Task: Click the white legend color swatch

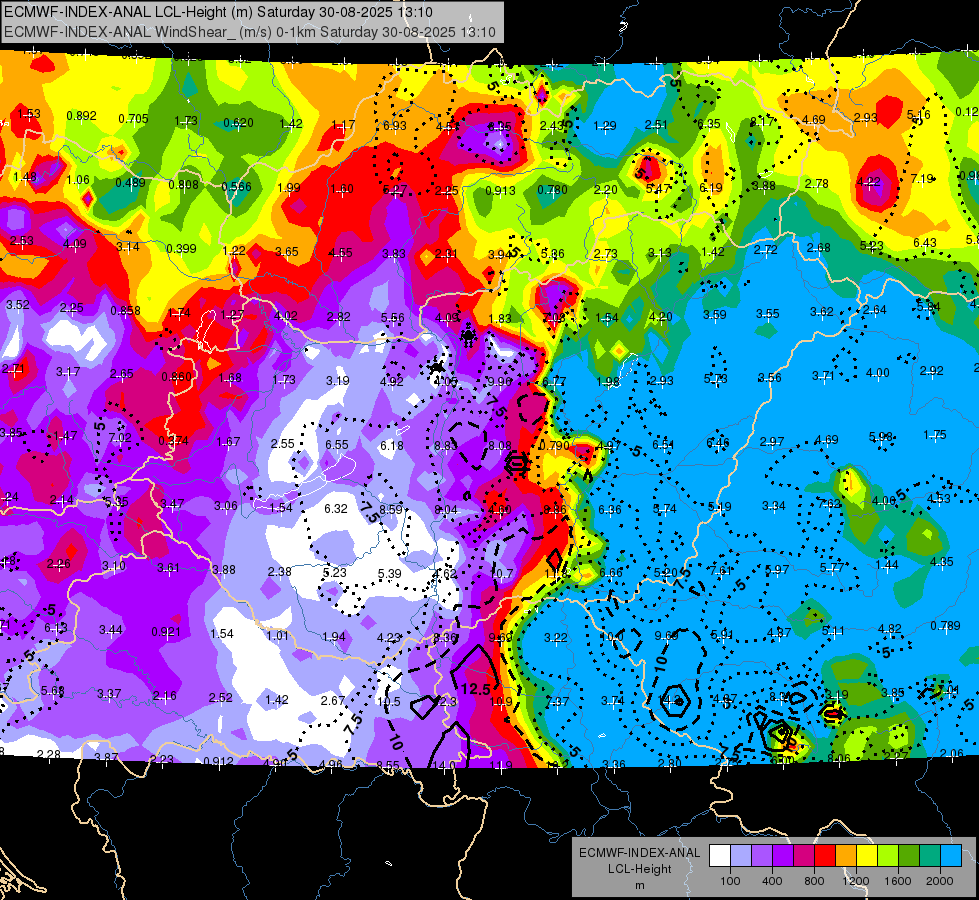Action: (x=720, y=856)
